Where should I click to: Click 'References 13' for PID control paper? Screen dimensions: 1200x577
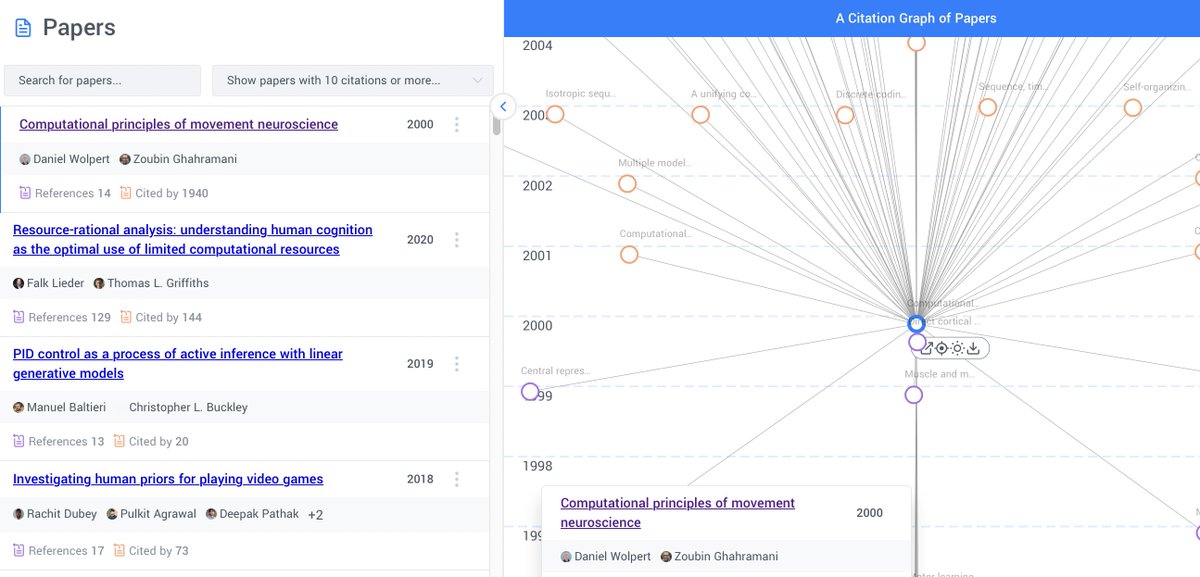pos(59,441)
